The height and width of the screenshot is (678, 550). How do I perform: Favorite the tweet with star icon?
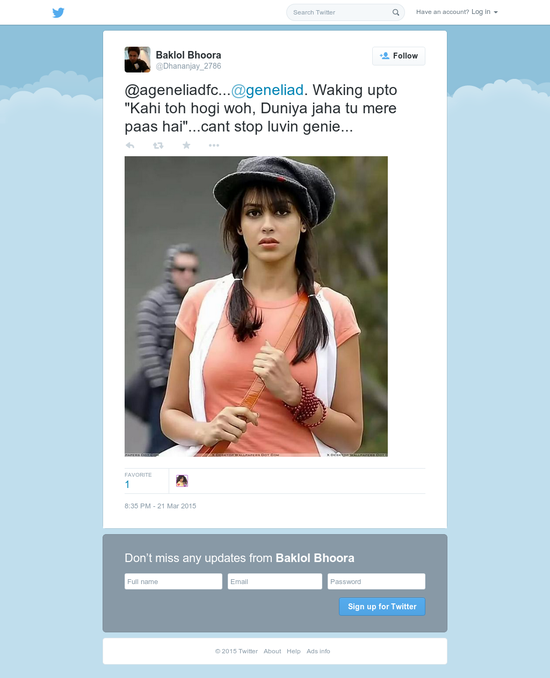pyautogui.click(x=186, y=145)
